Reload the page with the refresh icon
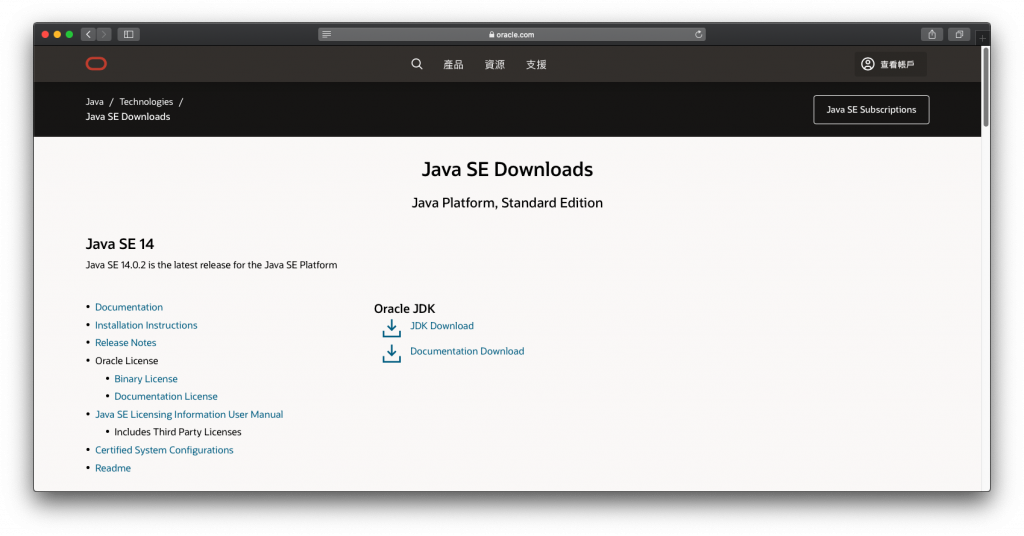This screenshot has height=536, width=1024. (x=698, y=35)
